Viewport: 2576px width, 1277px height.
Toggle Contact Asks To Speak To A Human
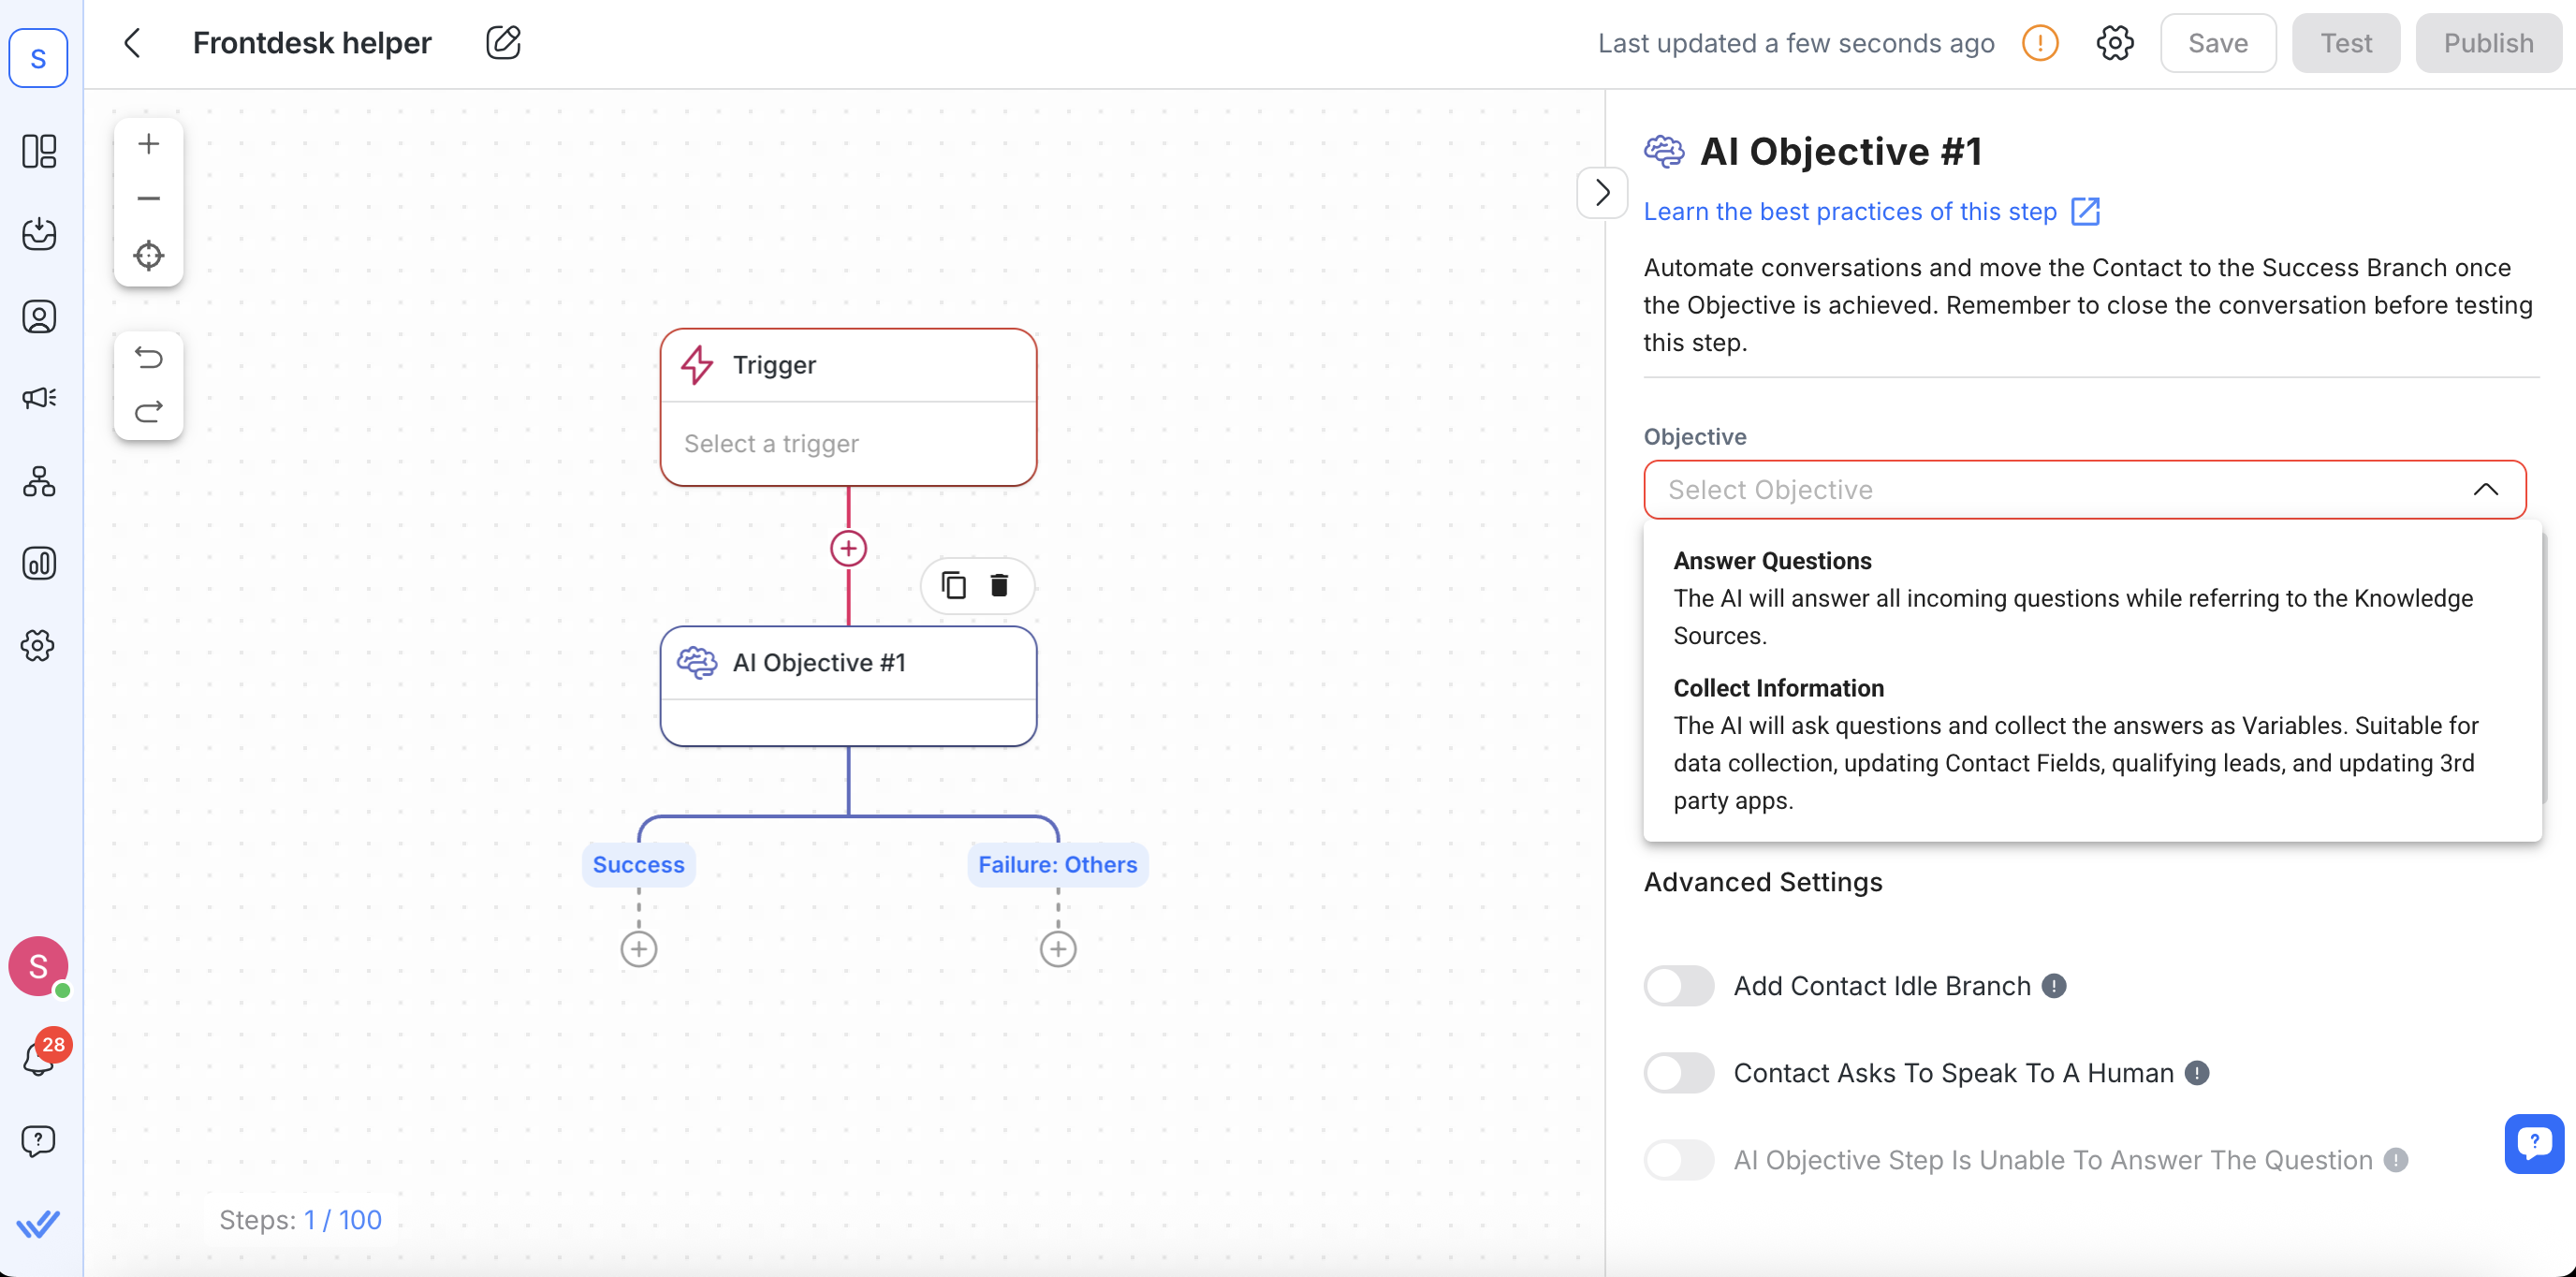point(1678,1073)
